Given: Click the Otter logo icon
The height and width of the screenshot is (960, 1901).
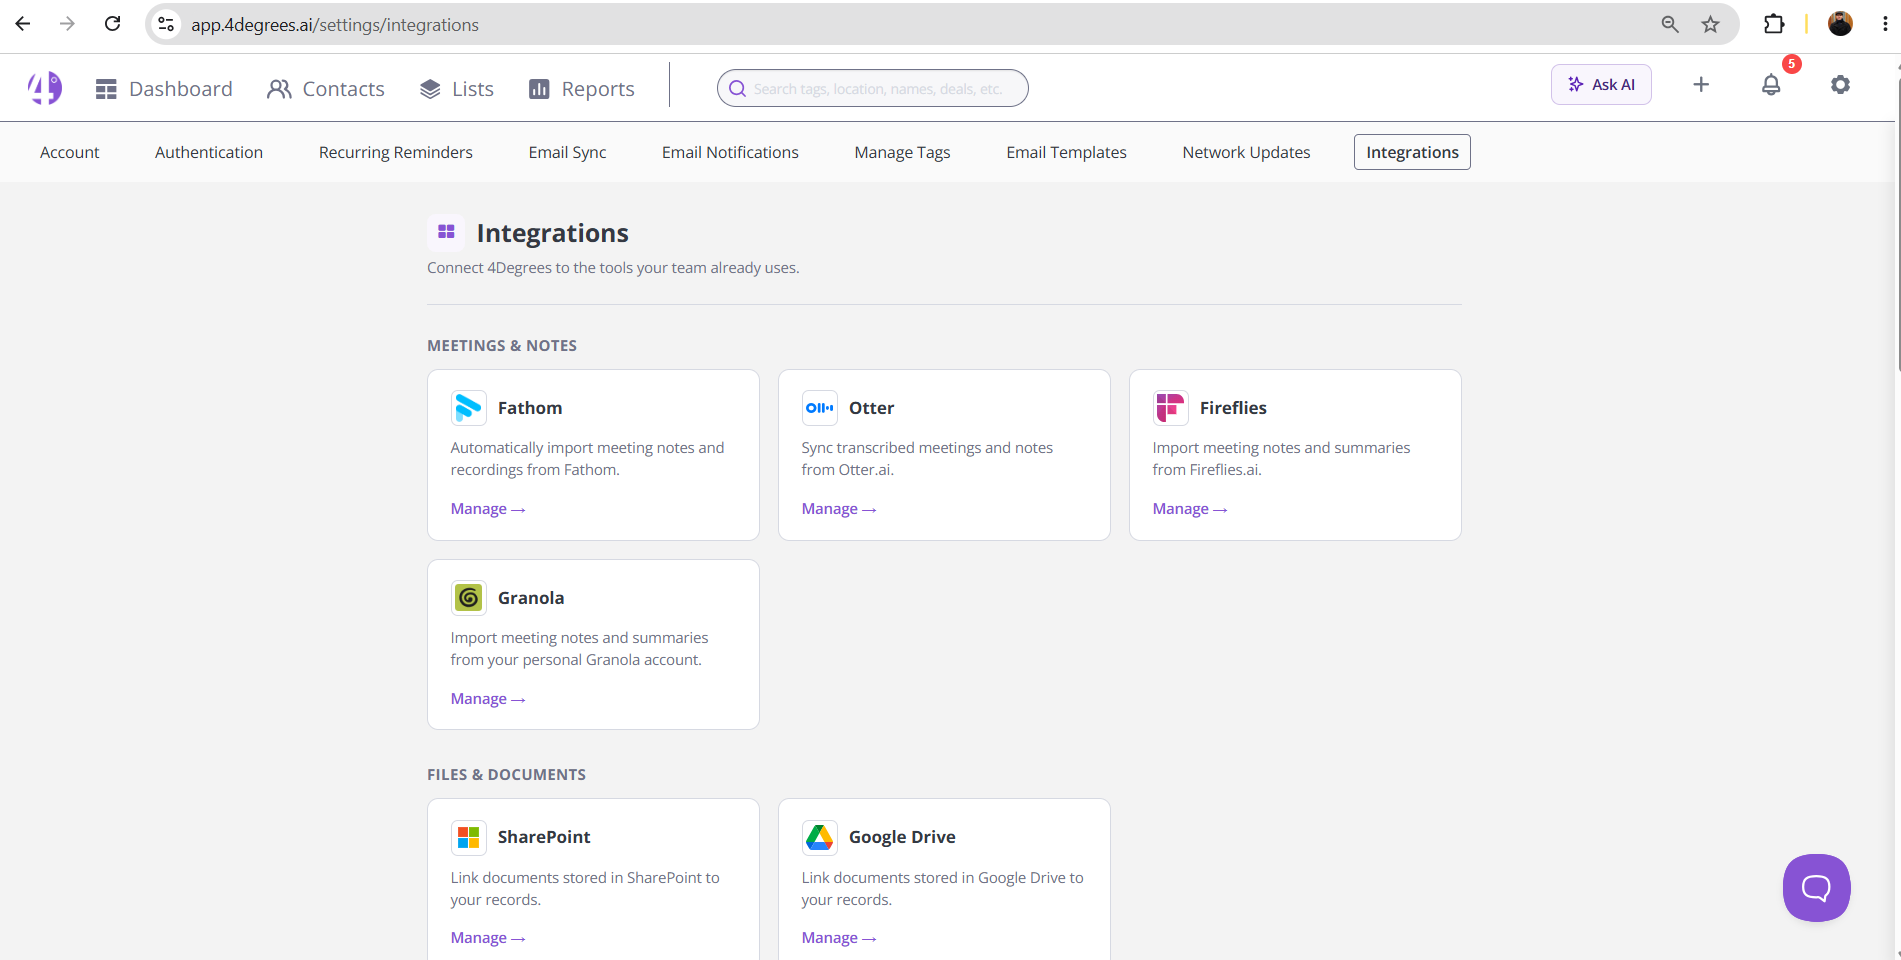Looking at the screenshot, I should [820, 408].
